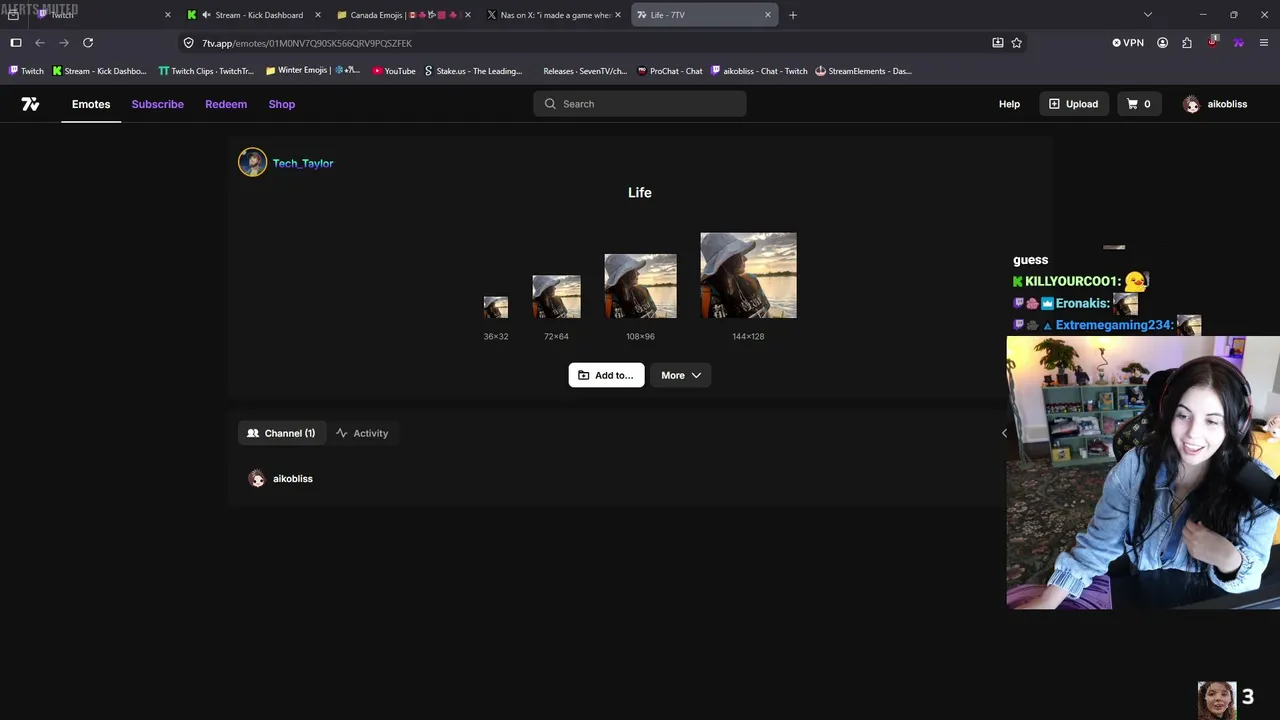Viewport: 1280px width, 720px height.
Task: Show the tab list chevron
Action: click(1148, 15)
